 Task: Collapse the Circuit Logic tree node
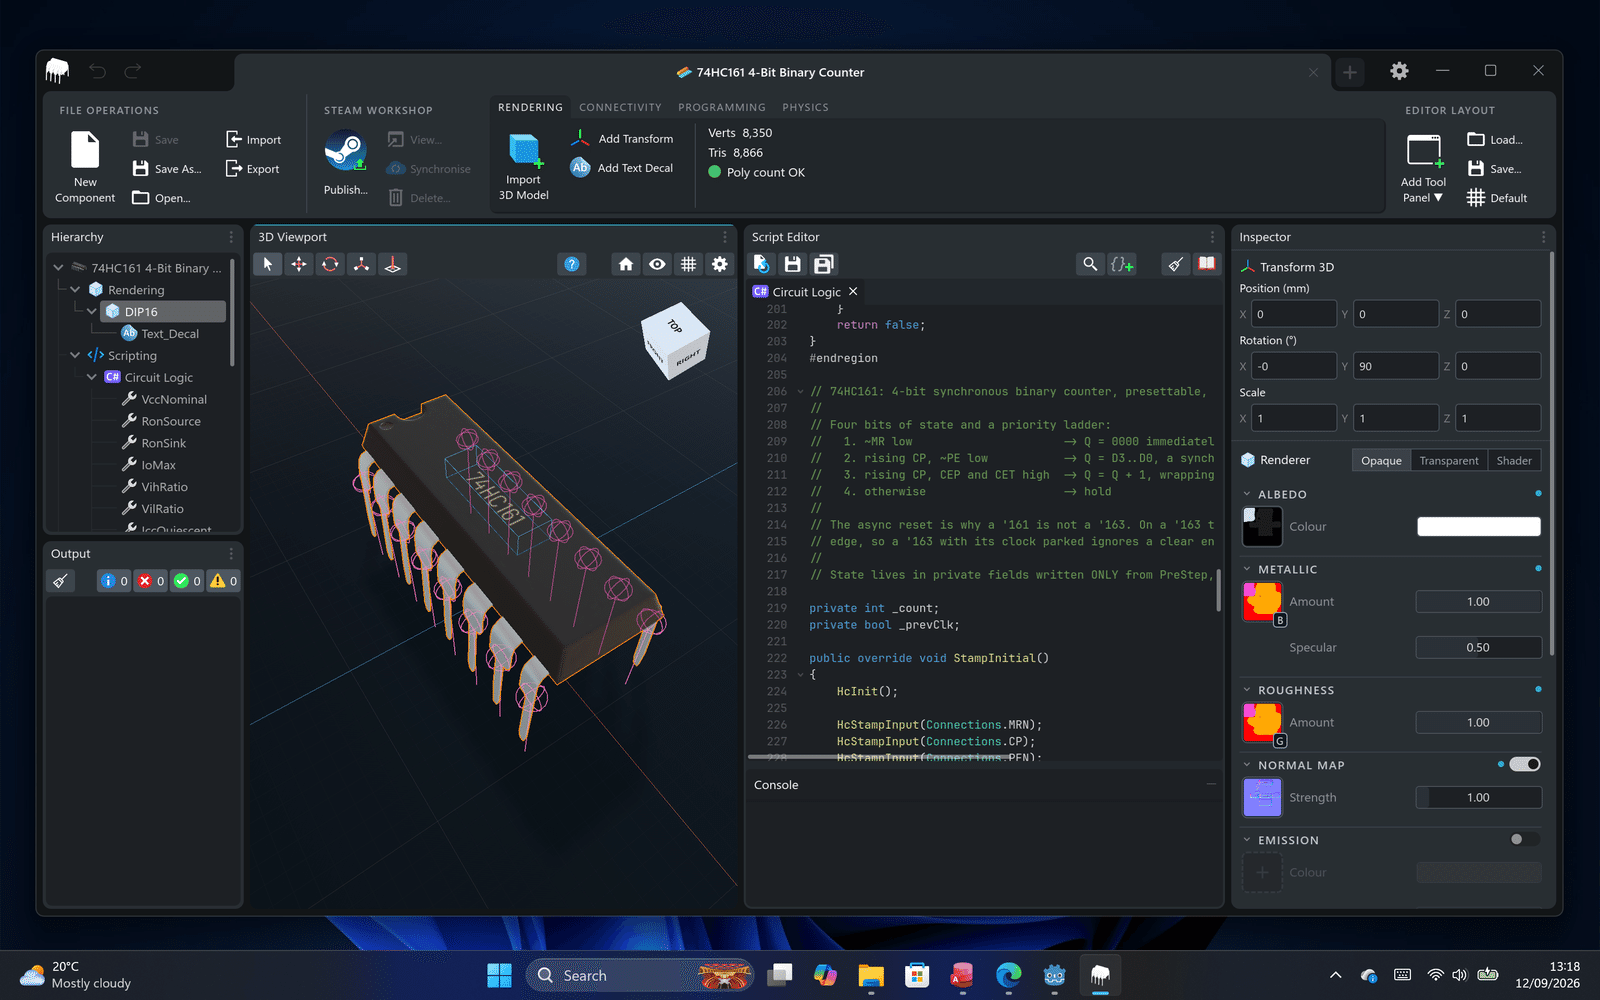pos(92,378)
